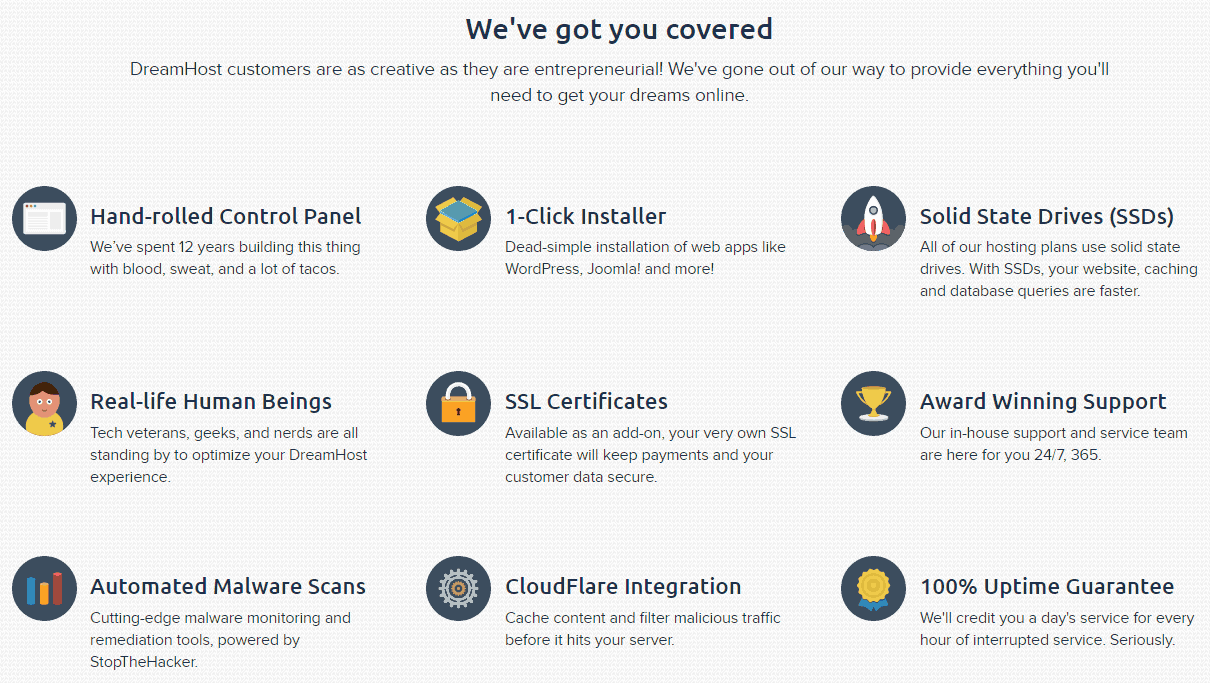
Task: Click the 1-Click Installer open-box icon
Action: pos(458,218)
